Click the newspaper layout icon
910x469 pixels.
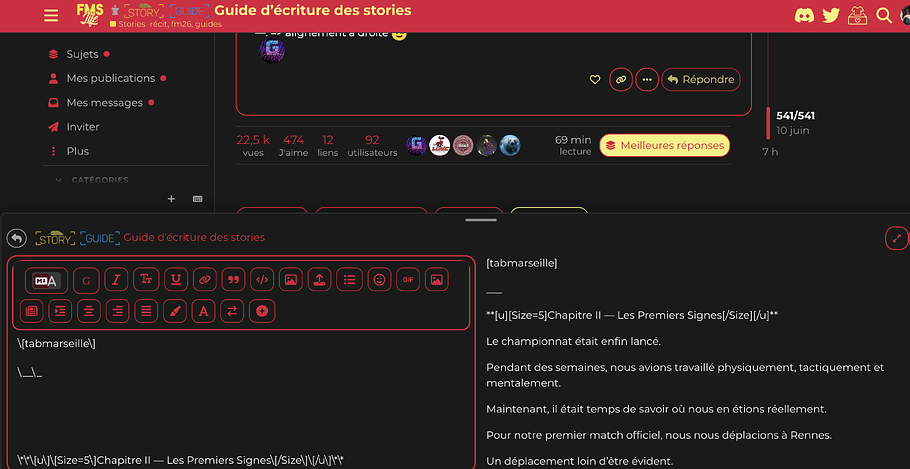click(x=31, y=311)
